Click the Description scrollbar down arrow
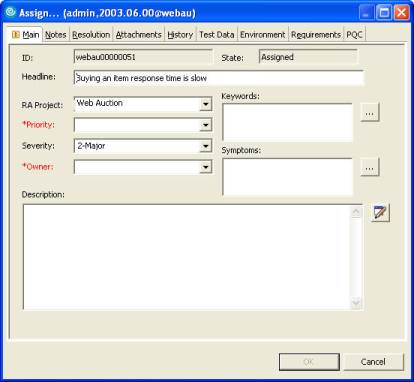414x382 pixels. 356,303
